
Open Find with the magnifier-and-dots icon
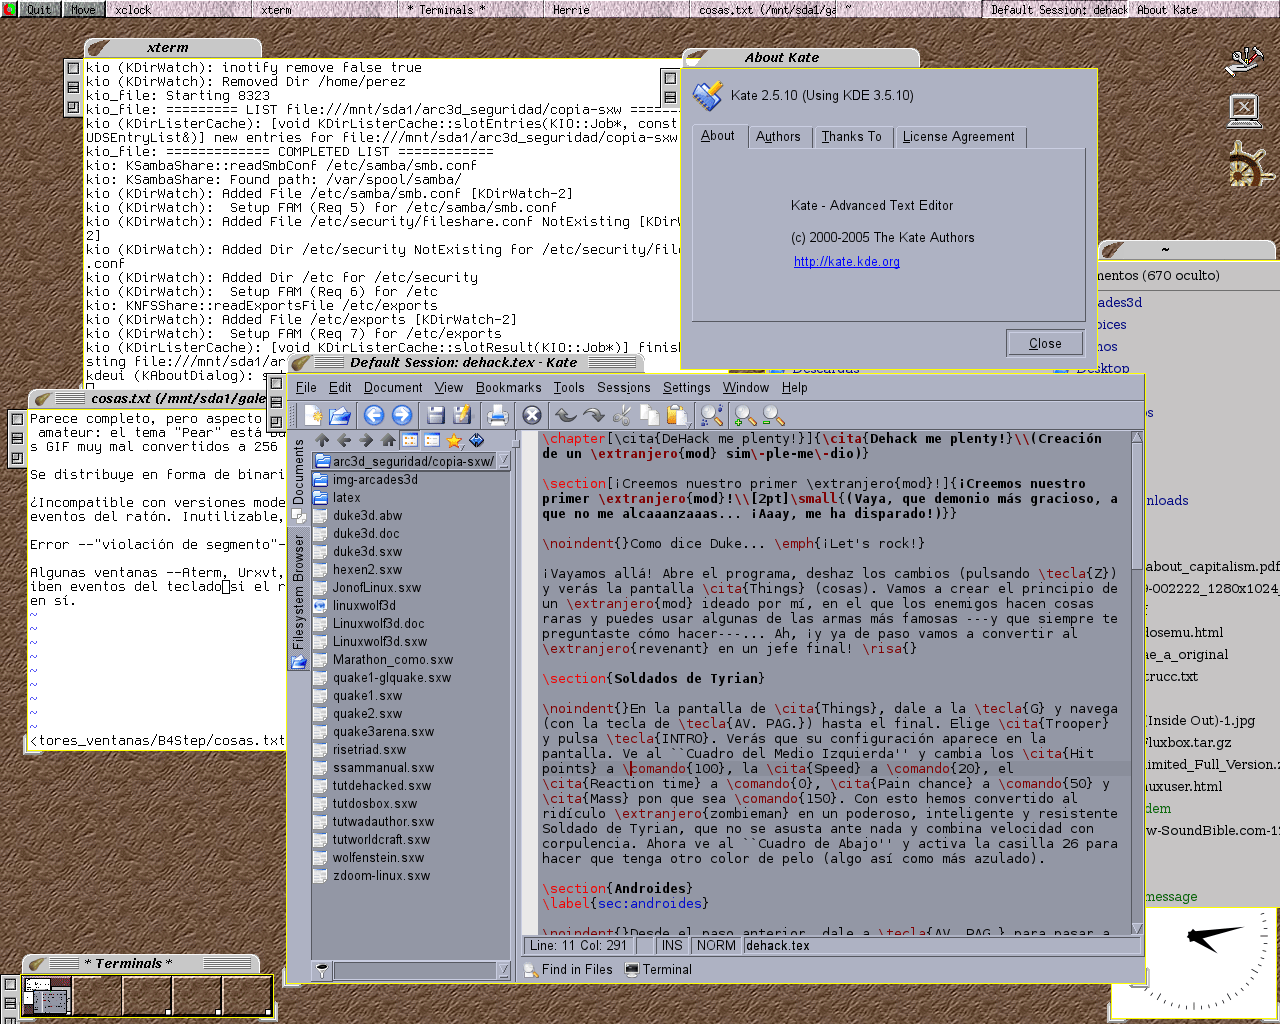click(712, 415)
